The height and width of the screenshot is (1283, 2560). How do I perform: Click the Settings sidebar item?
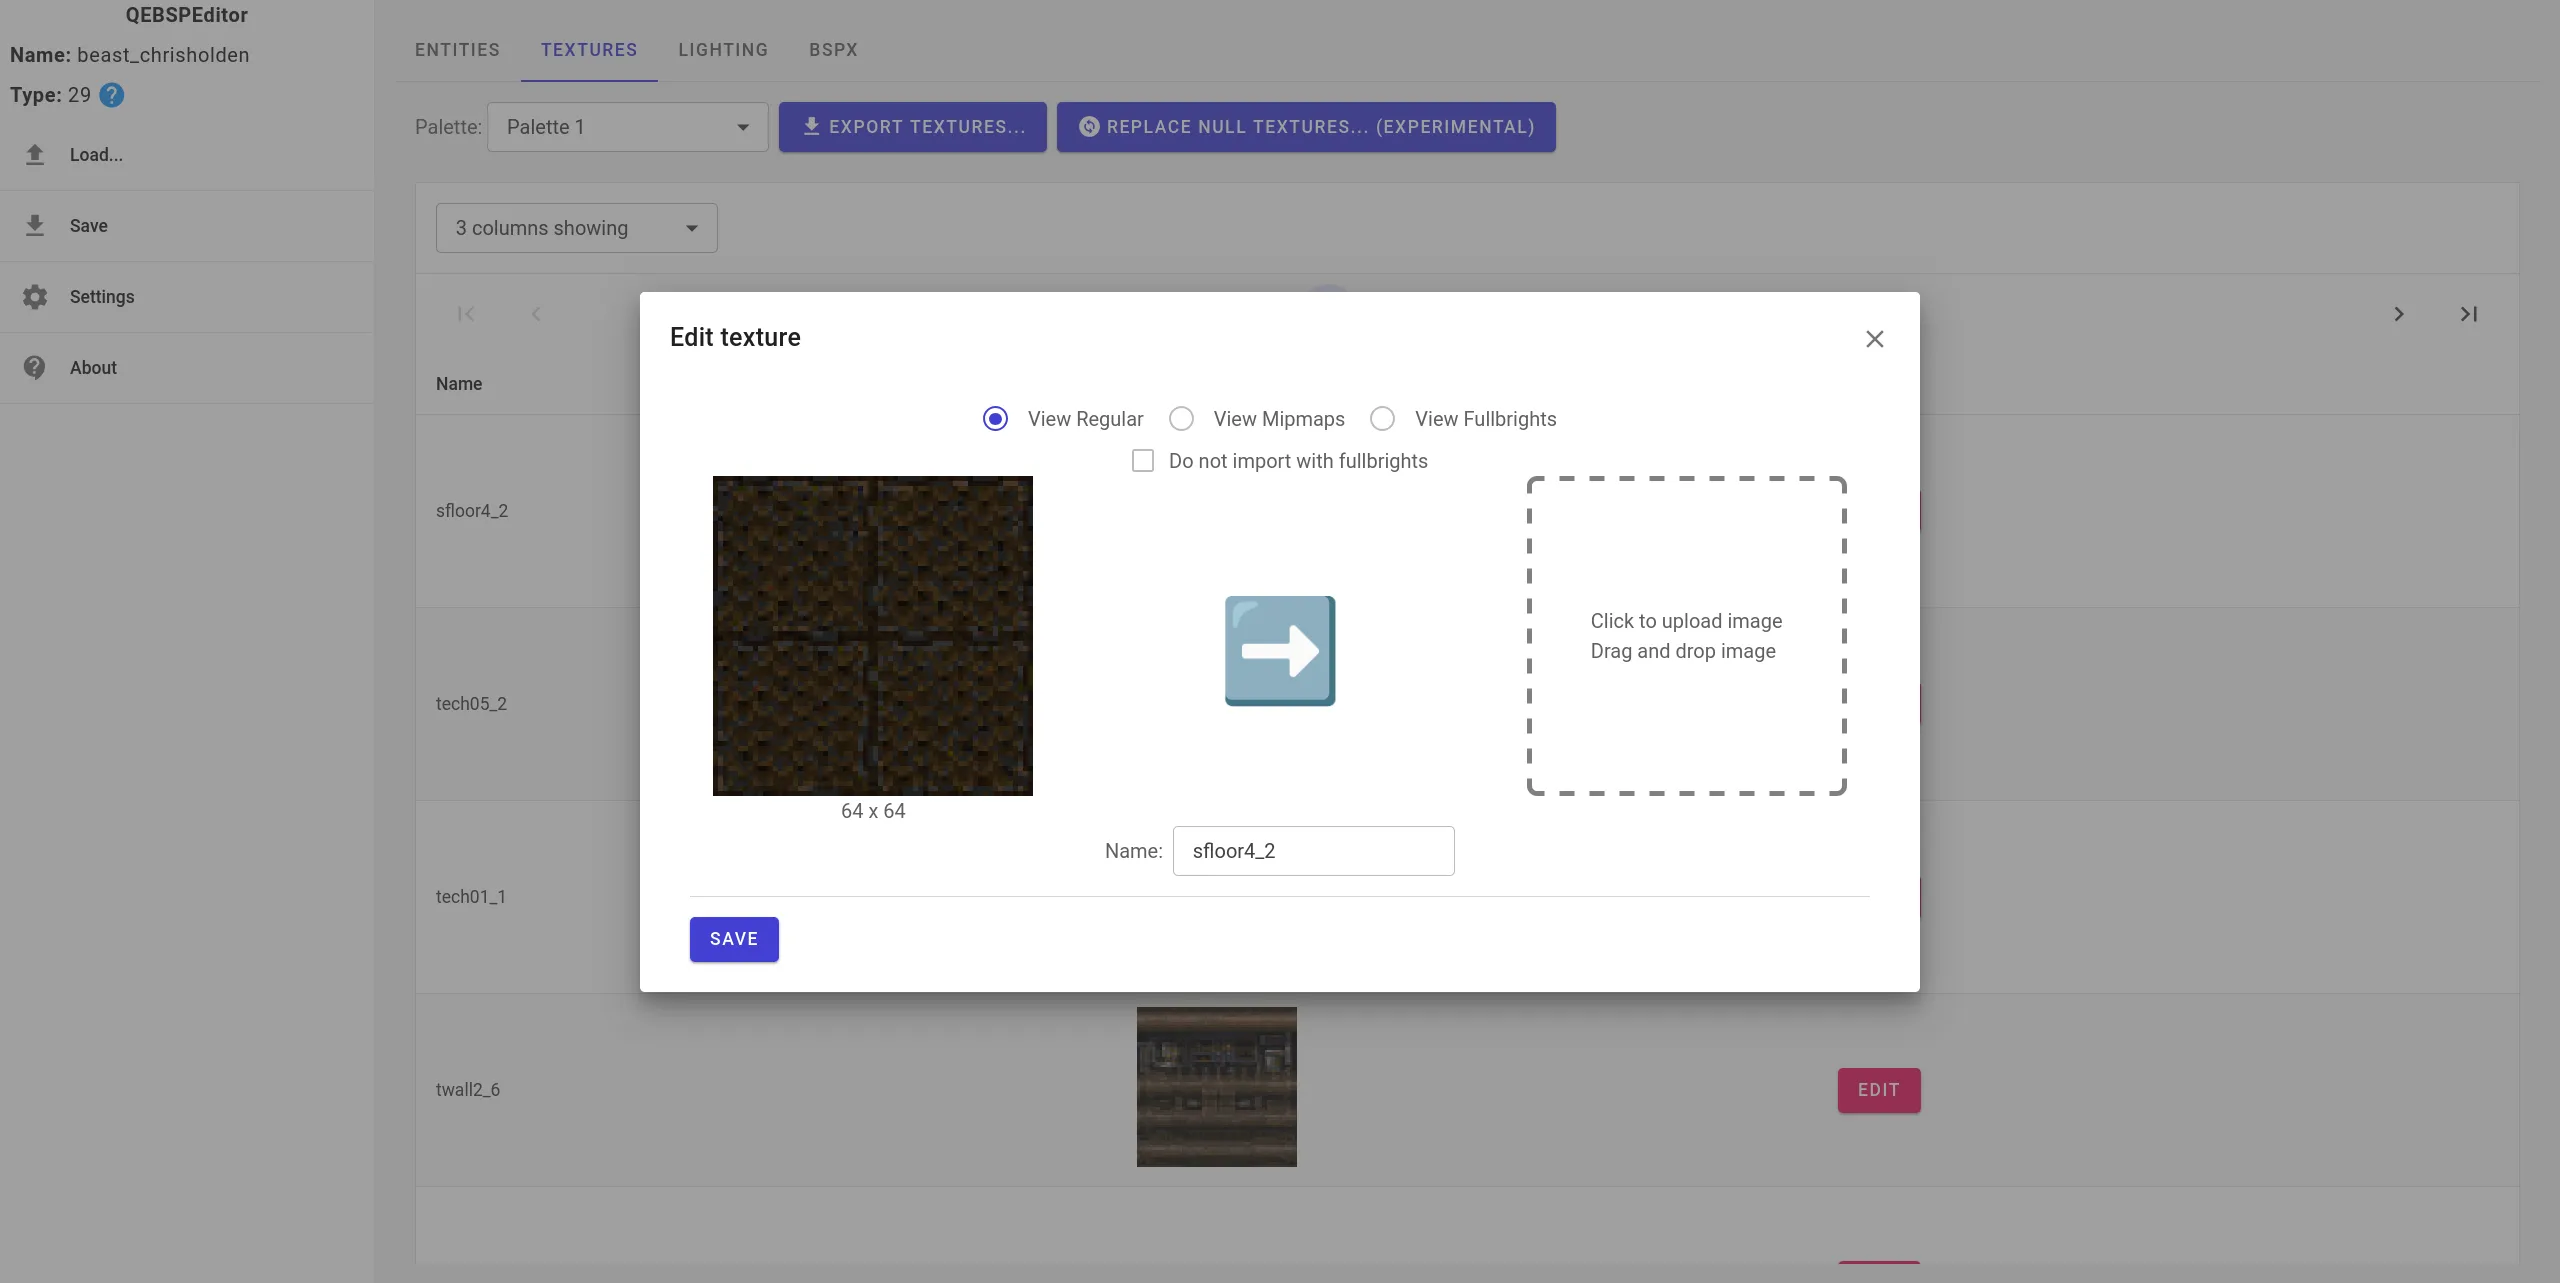click(187, 297)
